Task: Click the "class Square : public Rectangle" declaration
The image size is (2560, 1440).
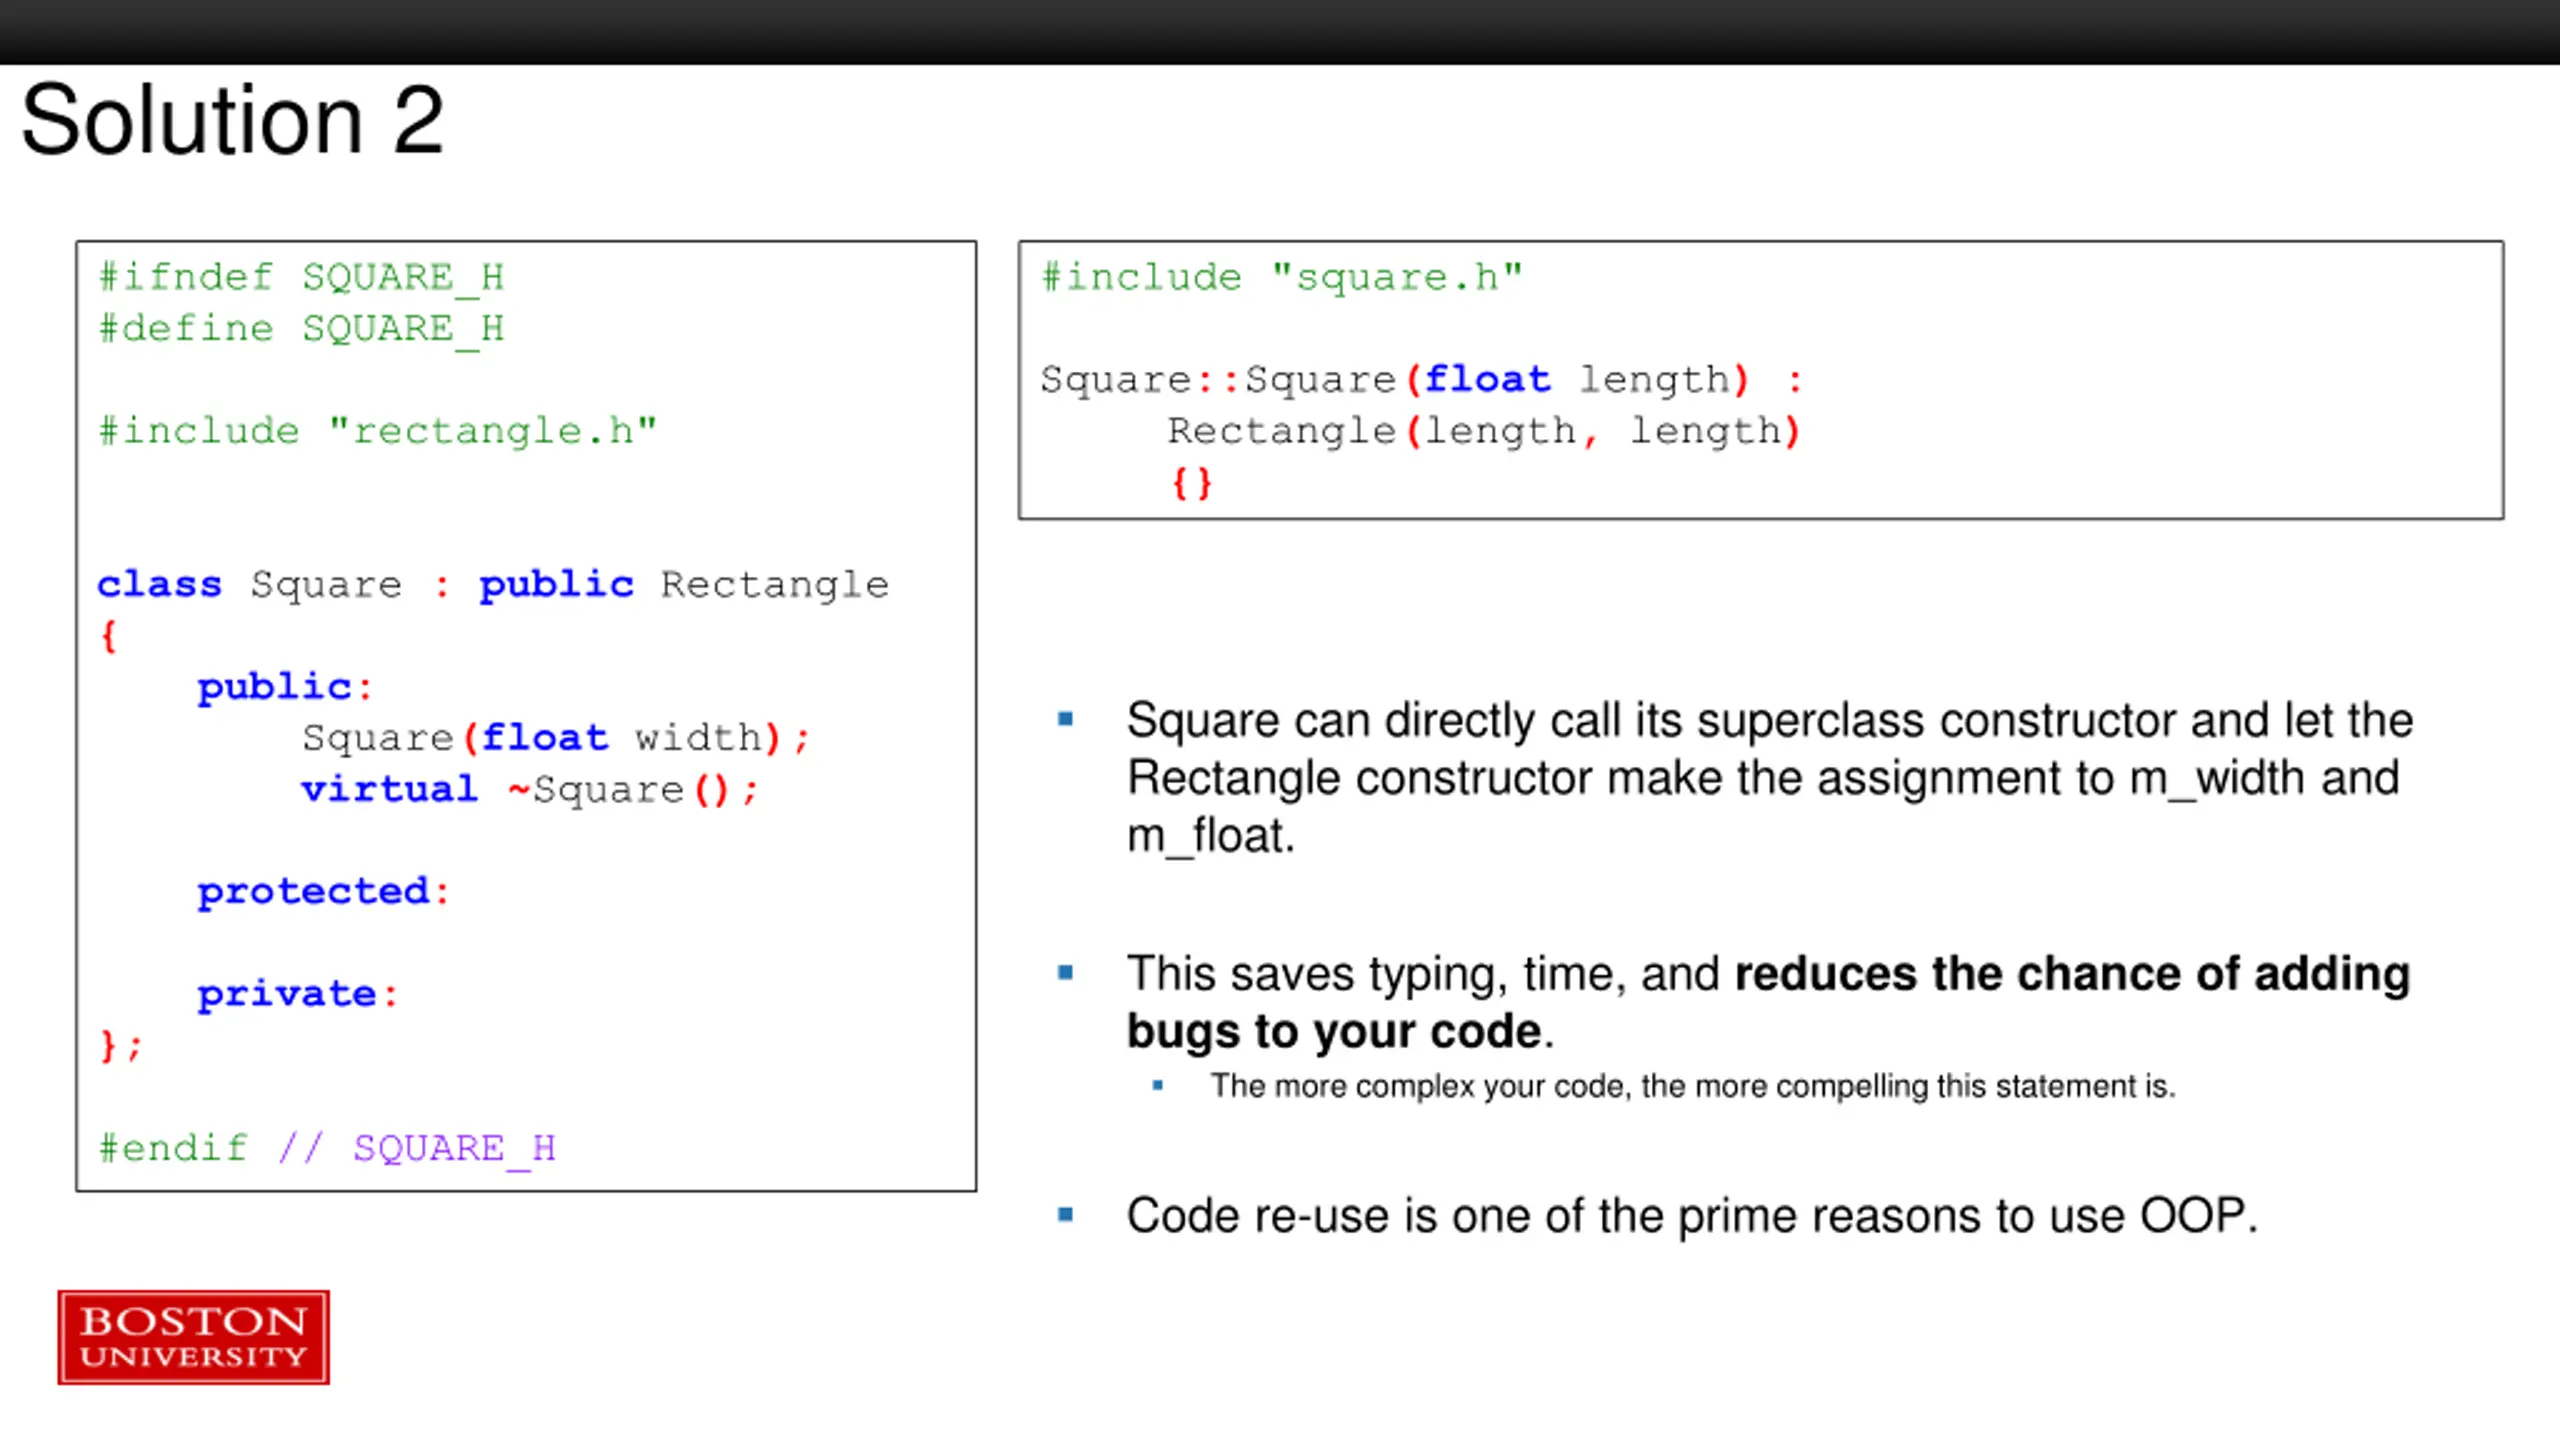Action: point(493,585)
